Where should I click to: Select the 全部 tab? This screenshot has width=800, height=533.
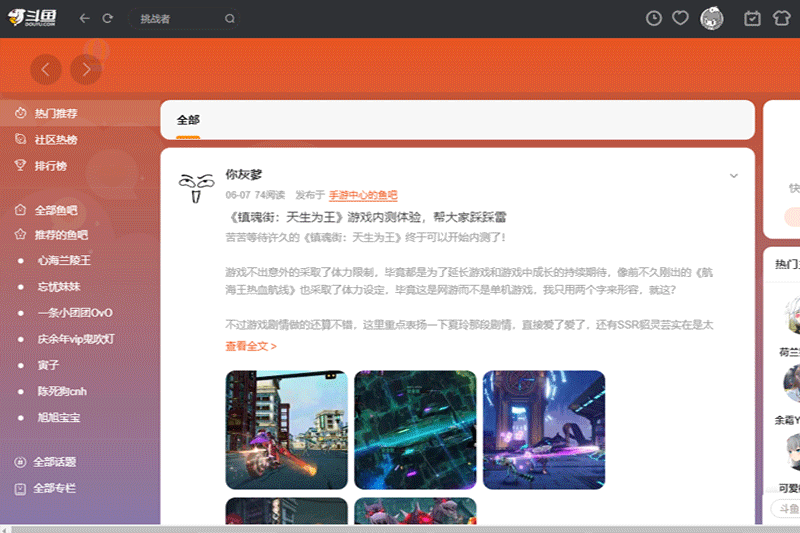click(188, 120)
